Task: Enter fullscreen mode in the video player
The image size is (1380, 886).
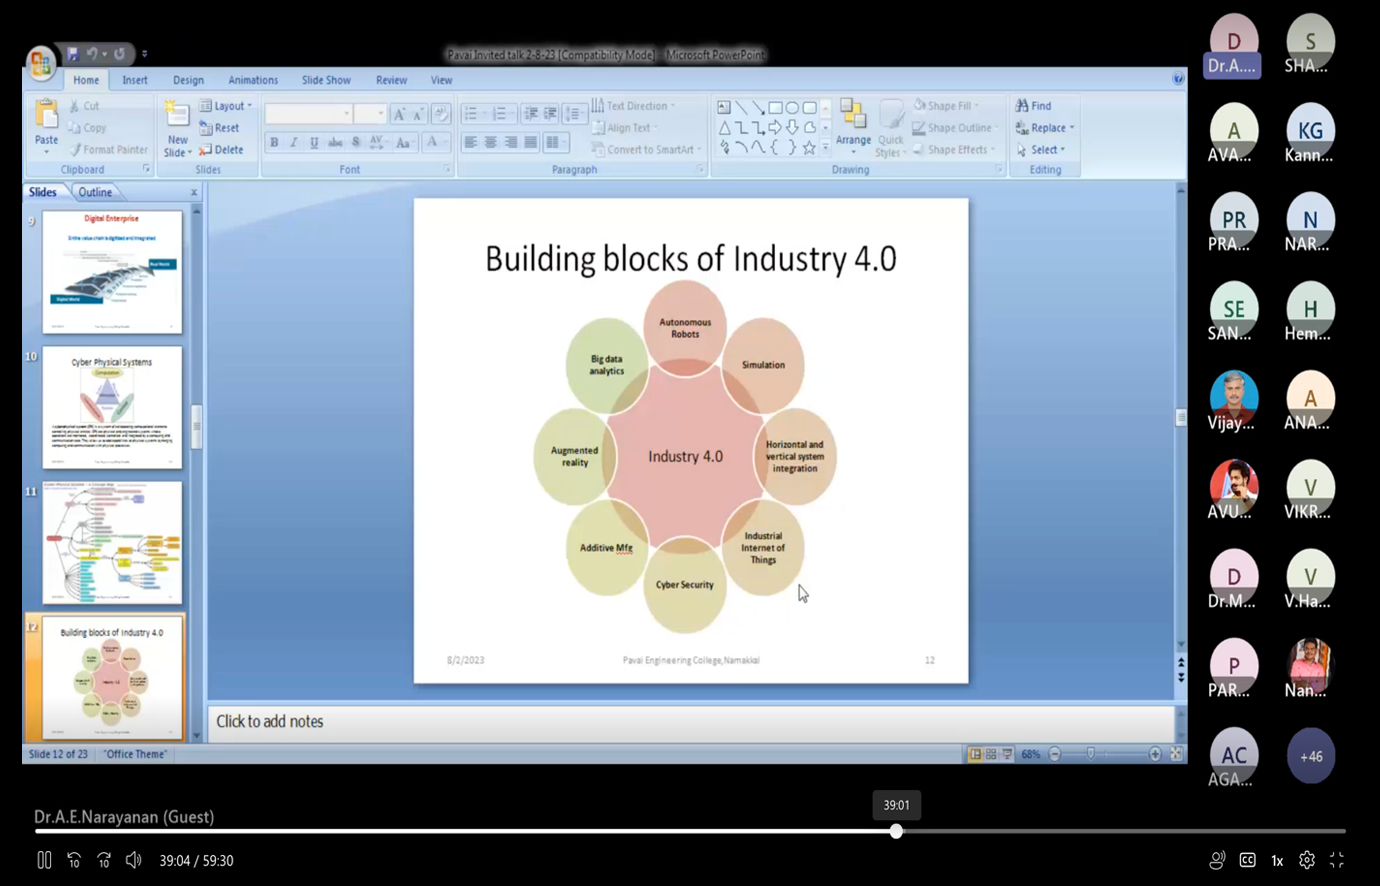Action: click(x=1337, y=860)
